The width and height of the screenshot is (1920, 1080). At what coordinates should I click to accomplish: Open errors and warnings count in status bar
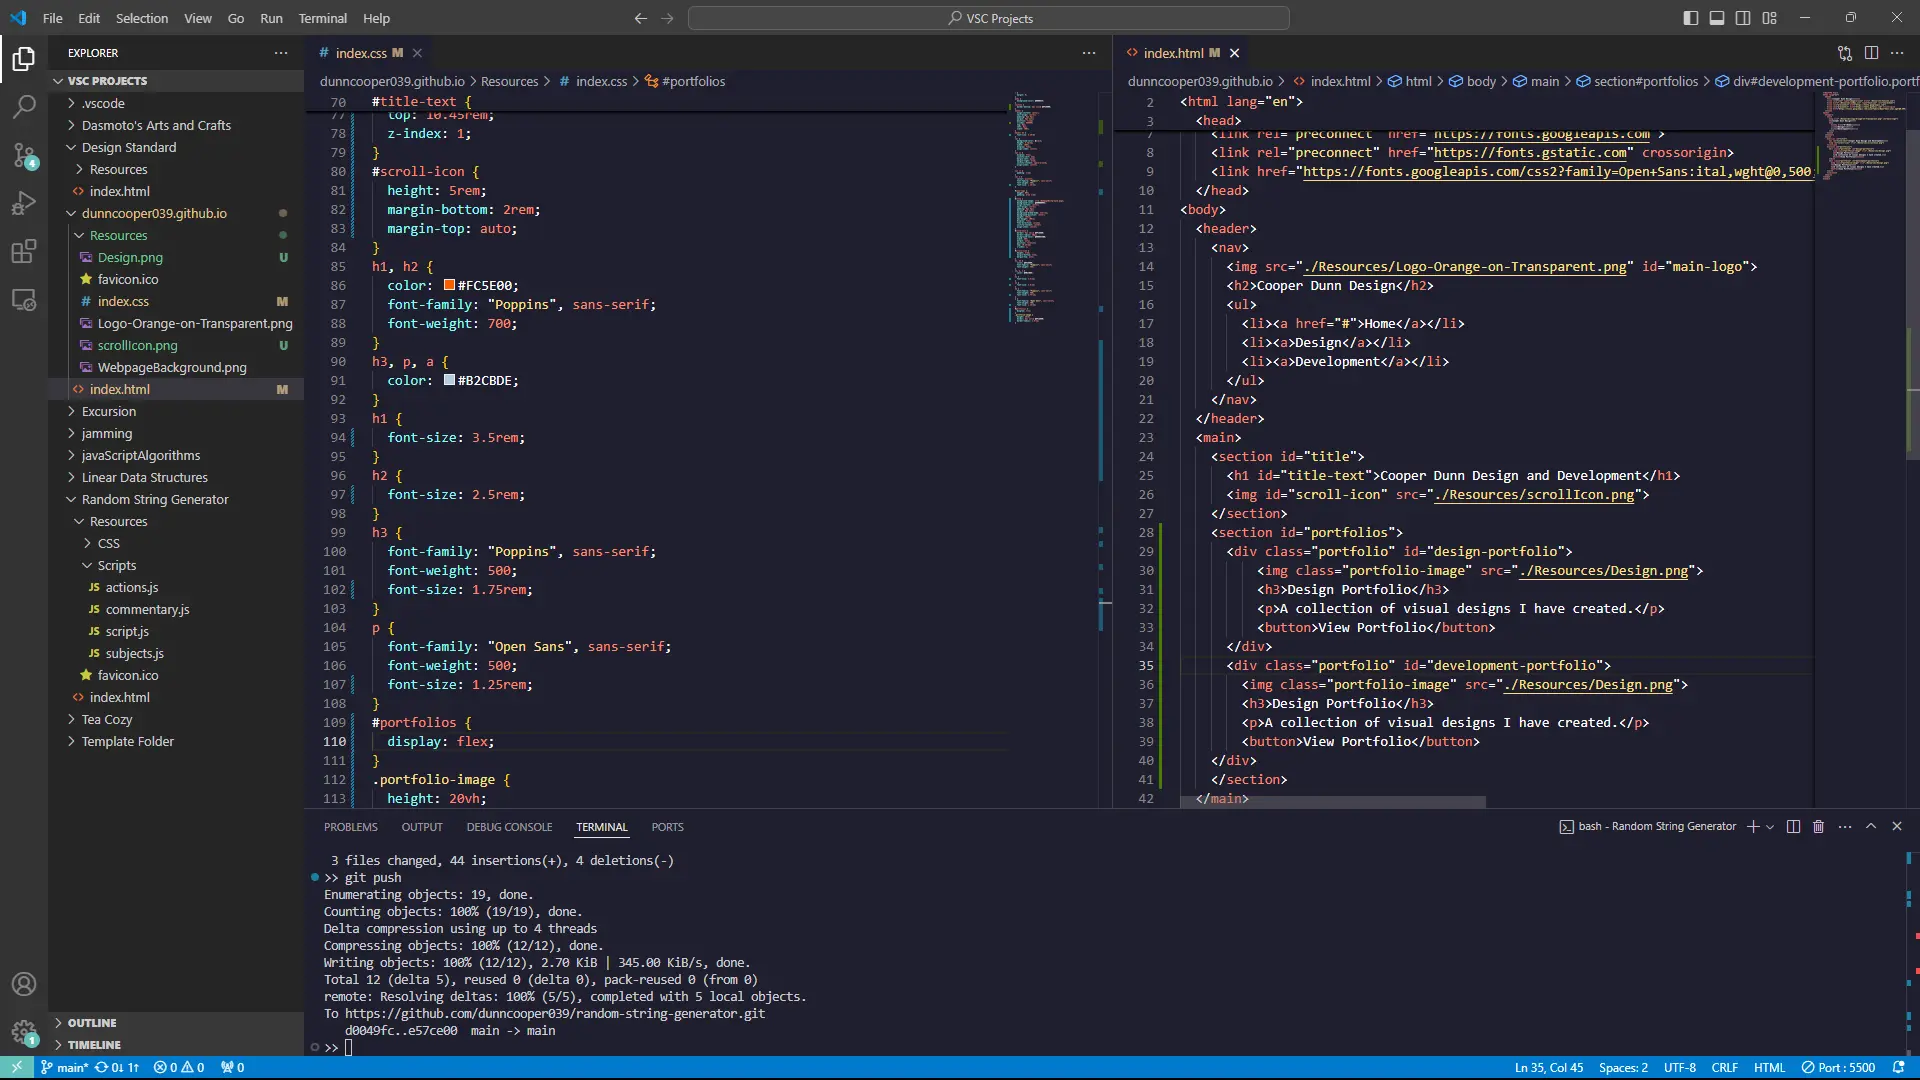point(179,1067)
